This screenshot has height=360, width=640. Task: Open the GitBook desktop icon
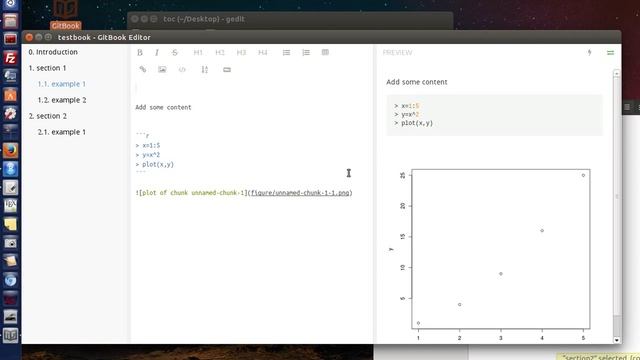point(65,15)
